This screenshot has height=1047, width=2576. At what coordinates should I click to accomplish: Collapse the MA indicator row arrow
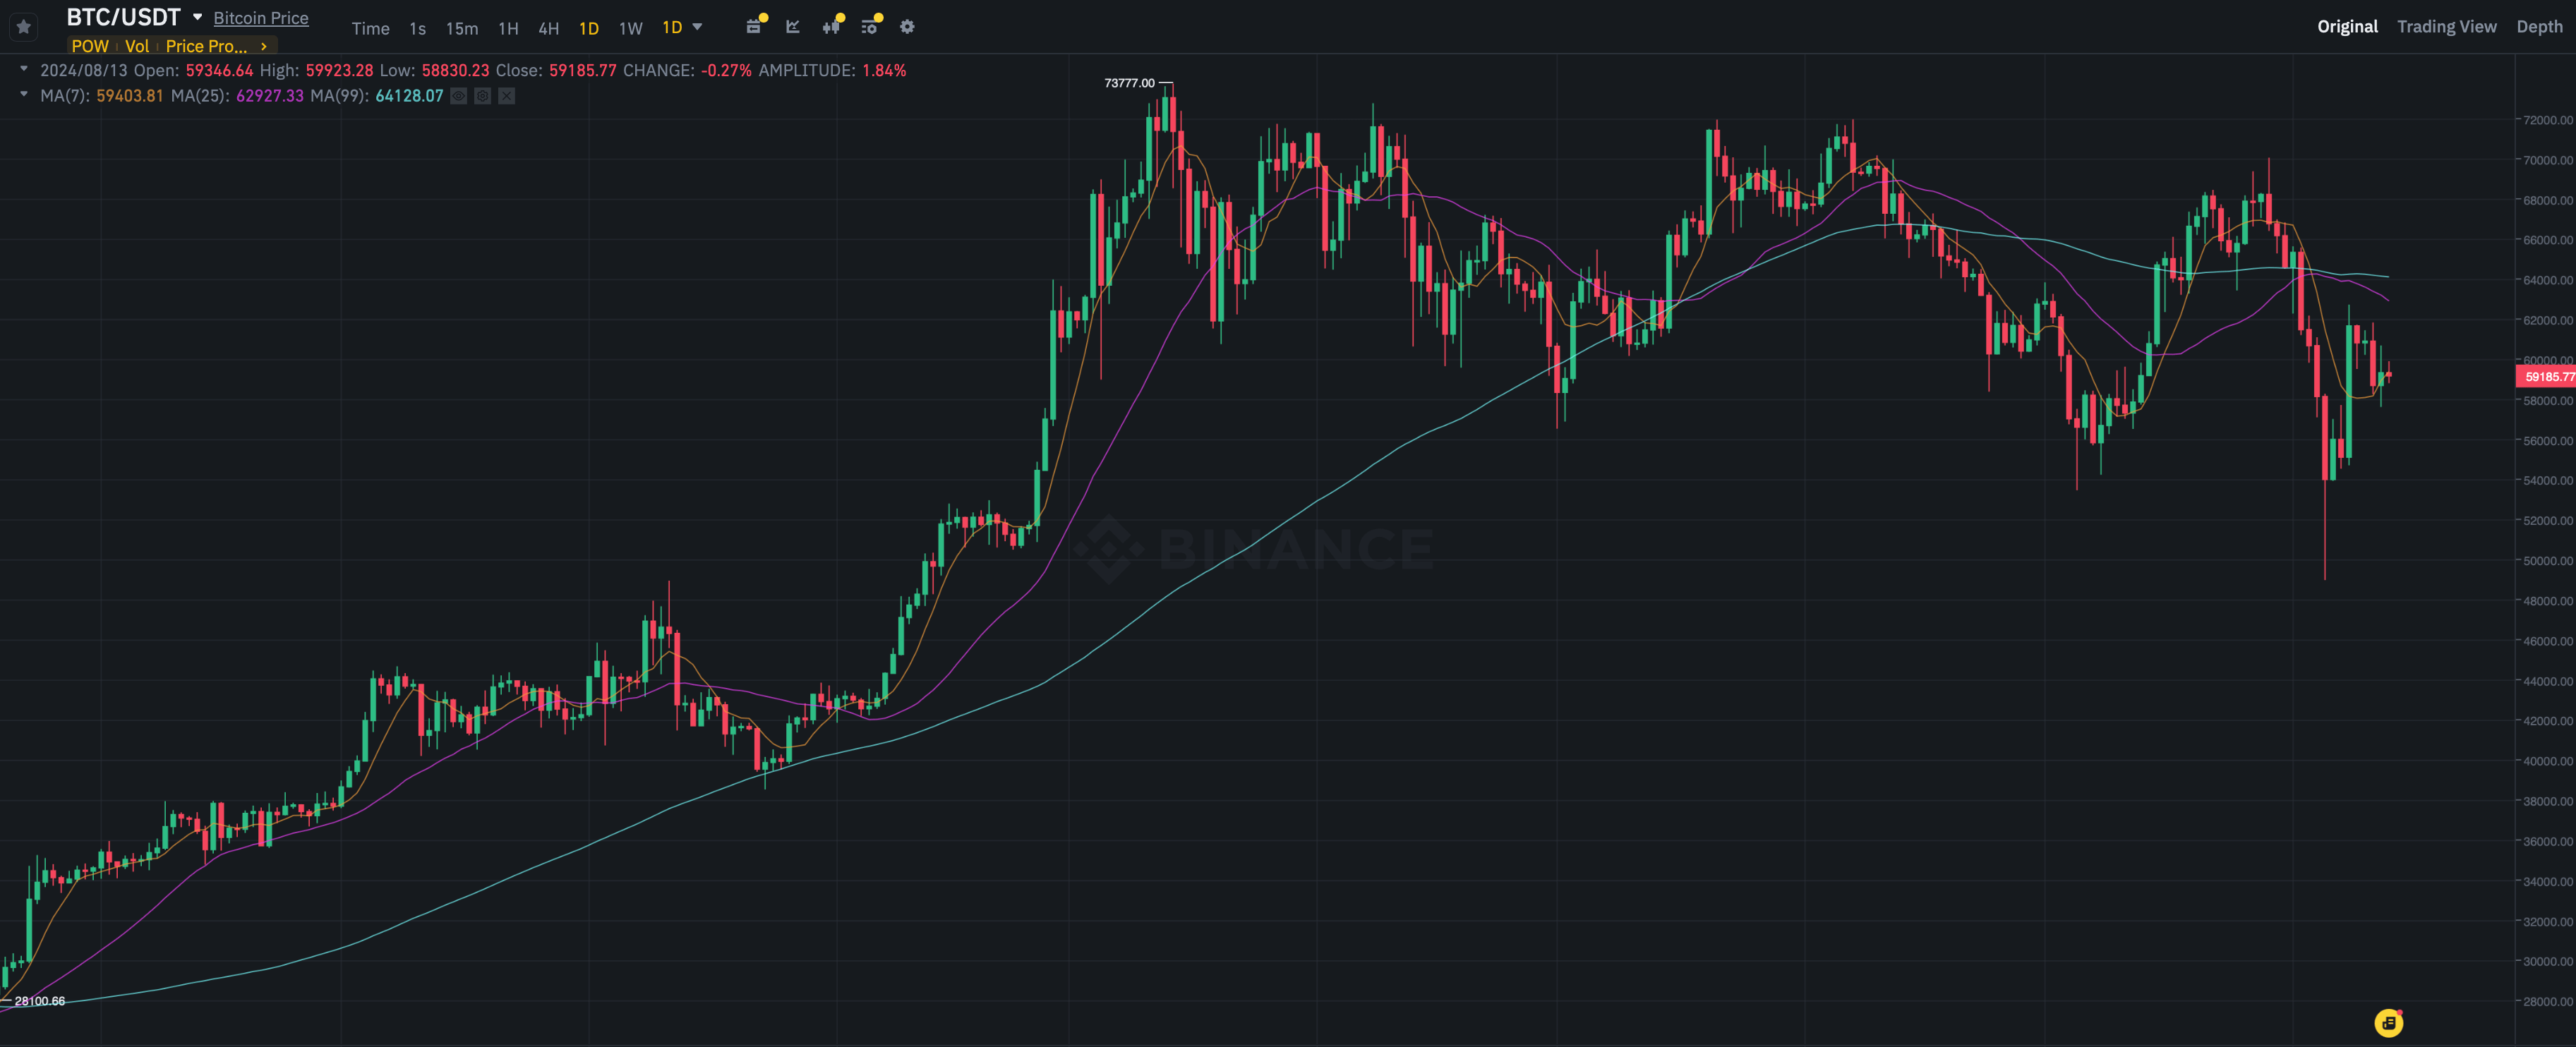[x=24, y=95]
